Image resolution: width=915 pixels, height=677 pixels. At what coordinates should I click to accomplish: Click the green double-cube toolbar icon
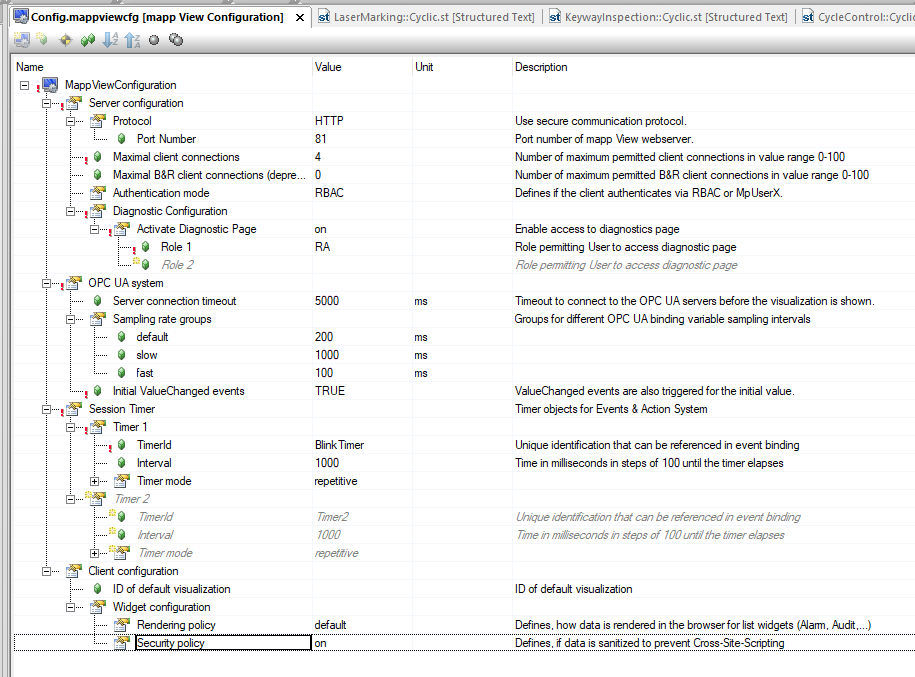pyautogui.click(x=88, y=40)
